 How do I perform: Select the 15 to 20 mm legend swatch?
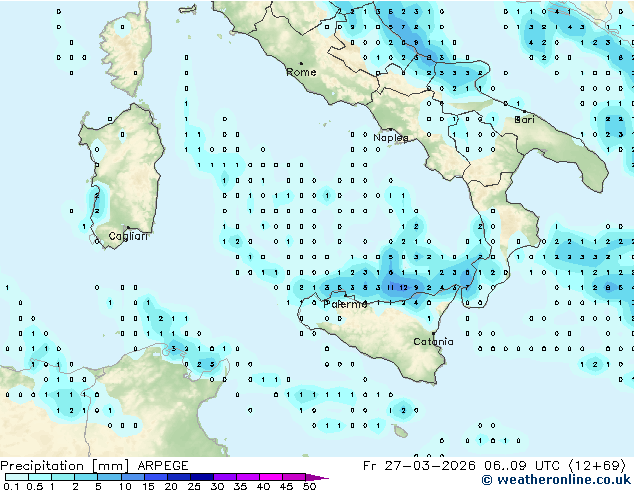point(156,477)
